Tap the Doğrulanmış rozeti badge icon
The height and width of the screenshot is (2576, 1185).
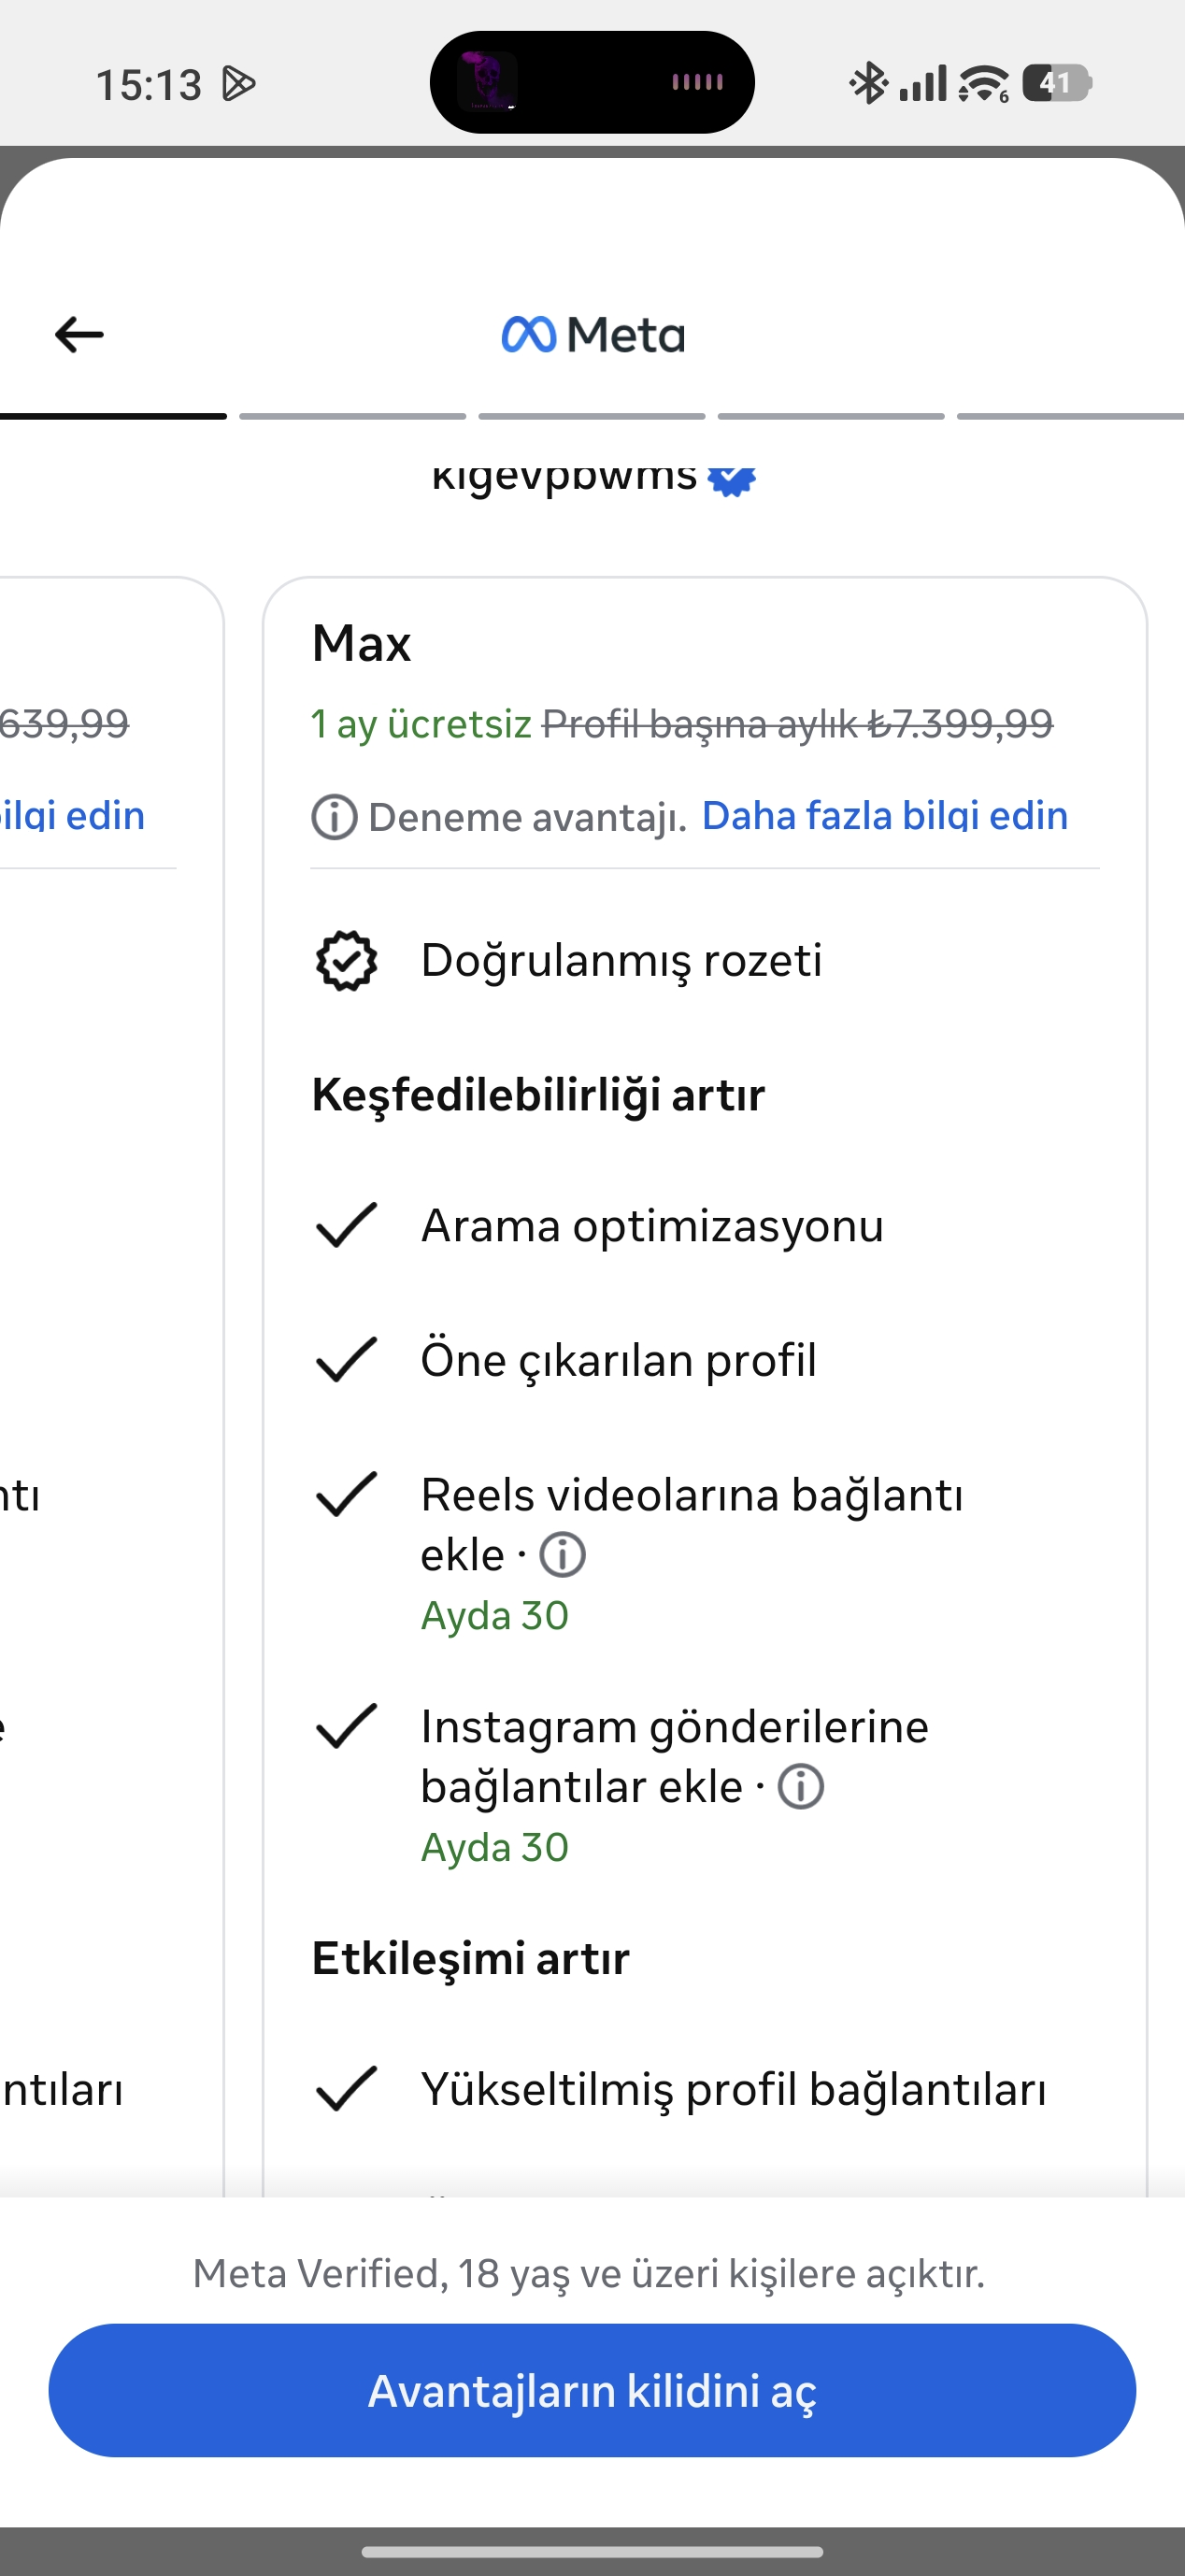346,961
